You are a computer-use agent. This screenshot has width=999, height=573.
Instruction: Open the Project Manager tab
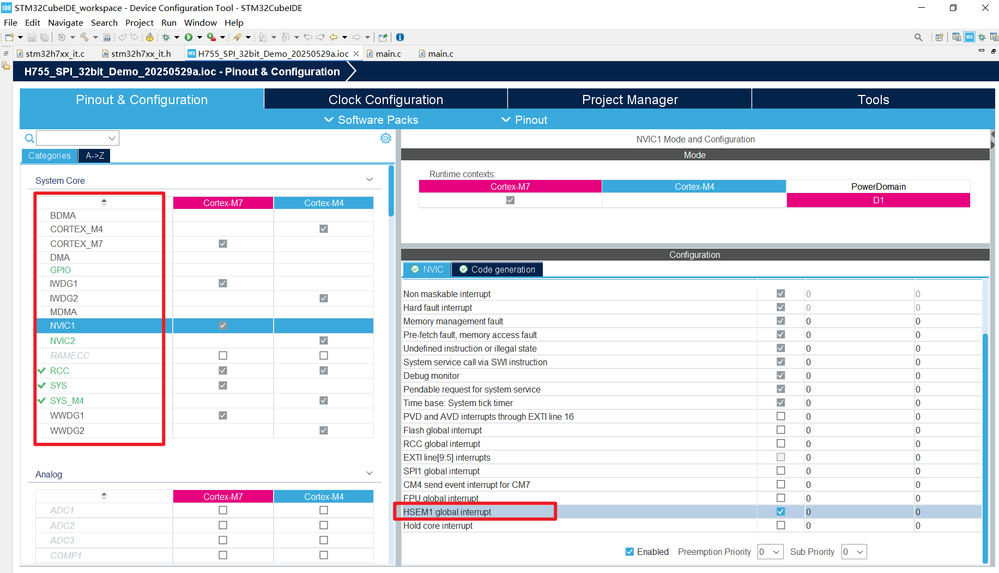[x=629, y=99]
